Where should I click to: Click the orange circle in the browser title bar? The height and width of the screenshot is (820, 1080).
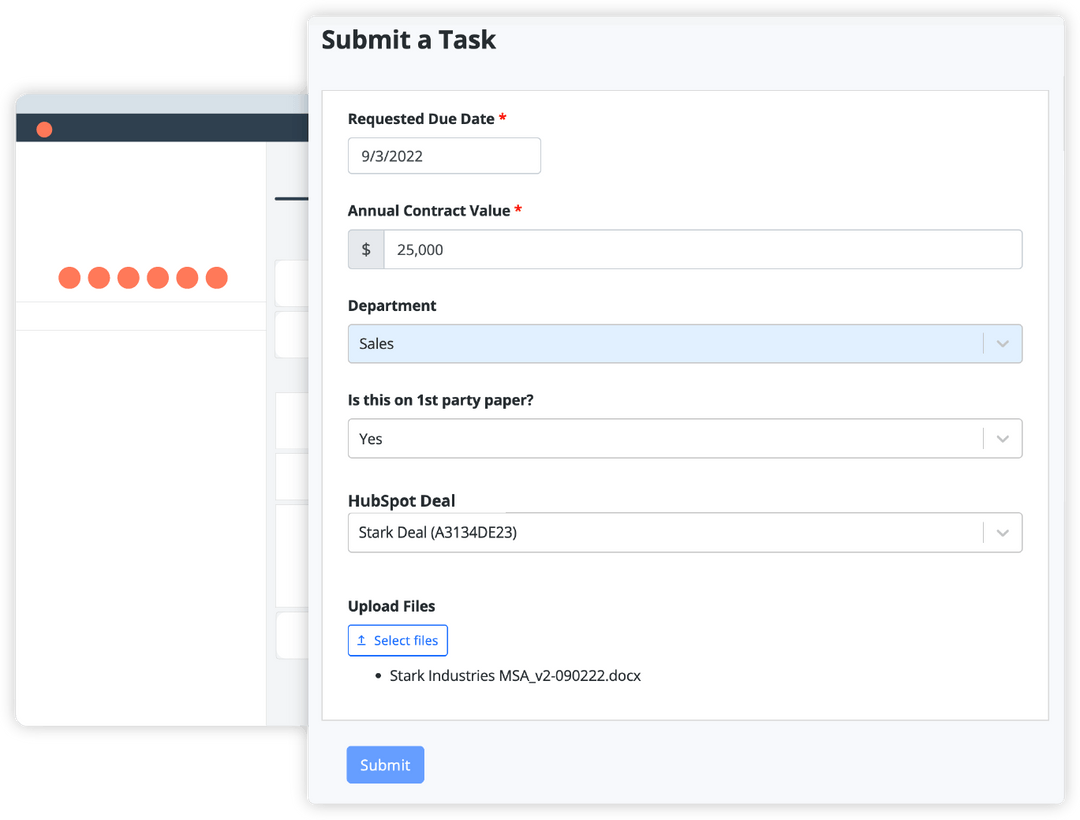point(44,129)
